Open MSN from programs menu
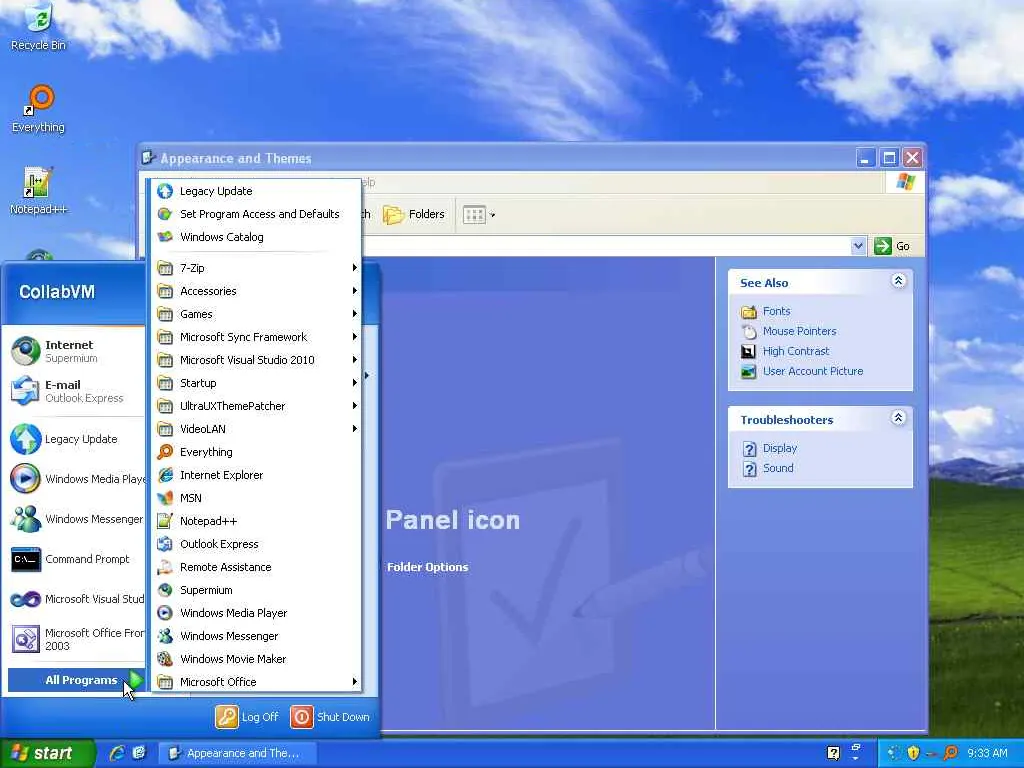This screenshot has height=768, width=1024. click(256, 498)
